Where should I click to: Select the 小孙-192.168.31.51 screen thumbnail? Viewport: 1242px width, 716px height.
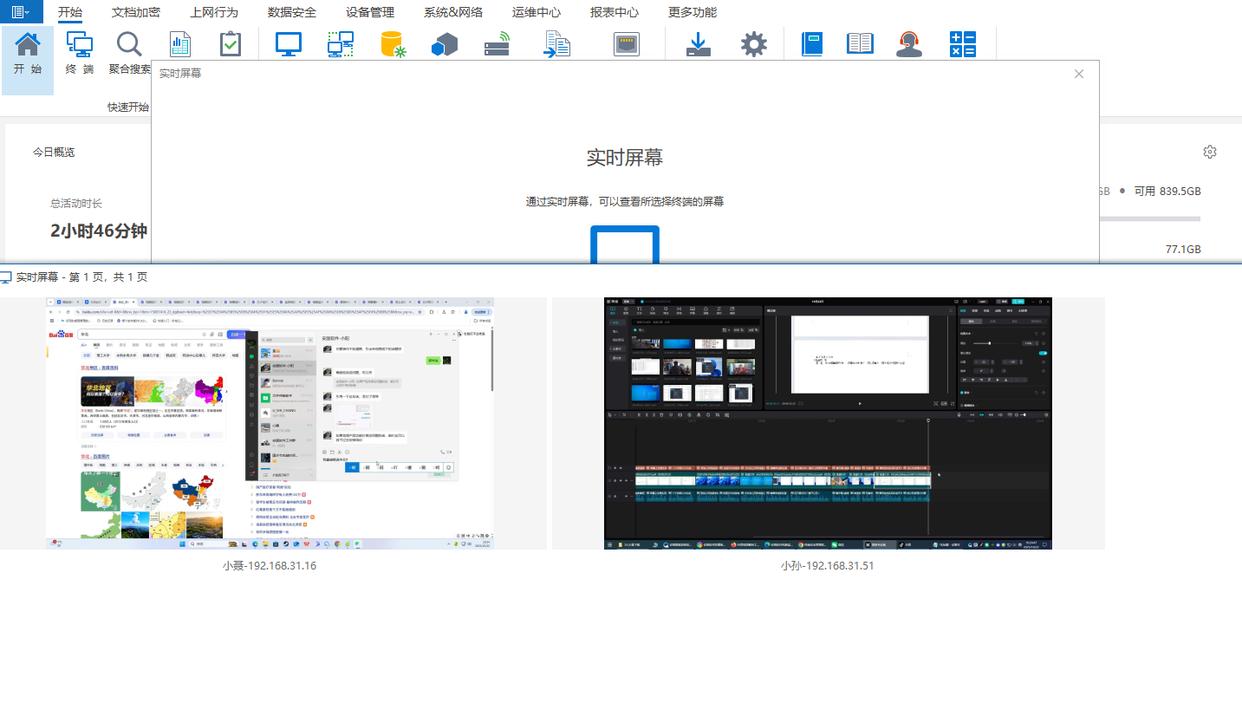click(828, 423)
